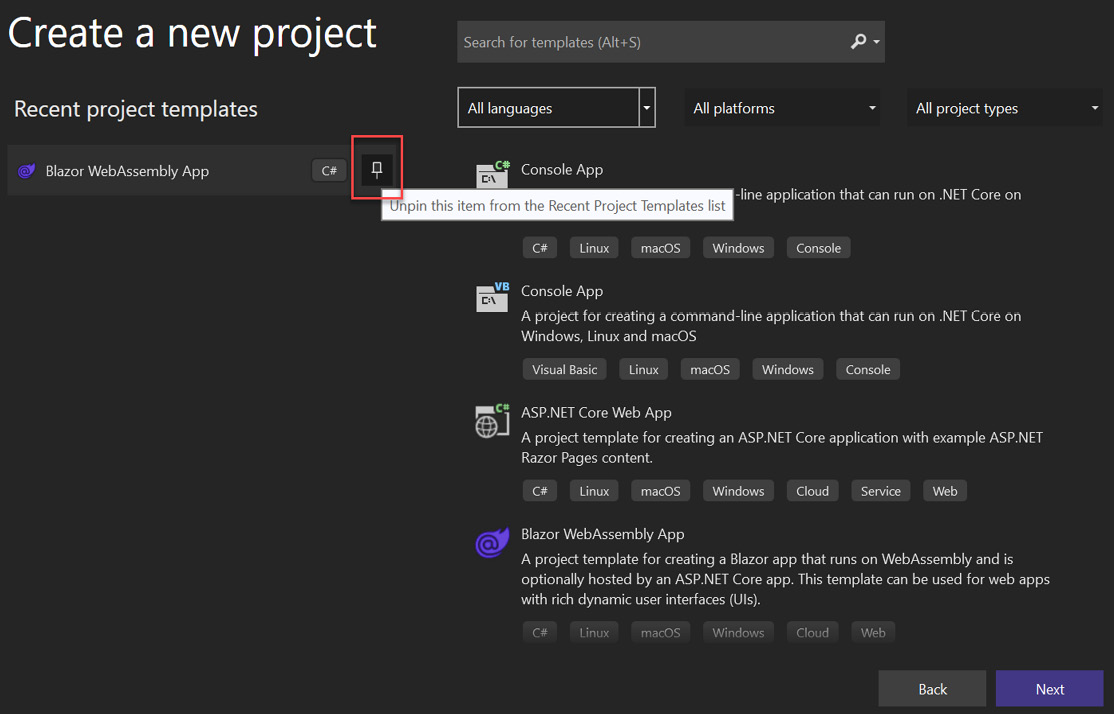The image size is (1114, 714).
Task: Click macOS tag under C# Console App
Action: coord(661,248)
